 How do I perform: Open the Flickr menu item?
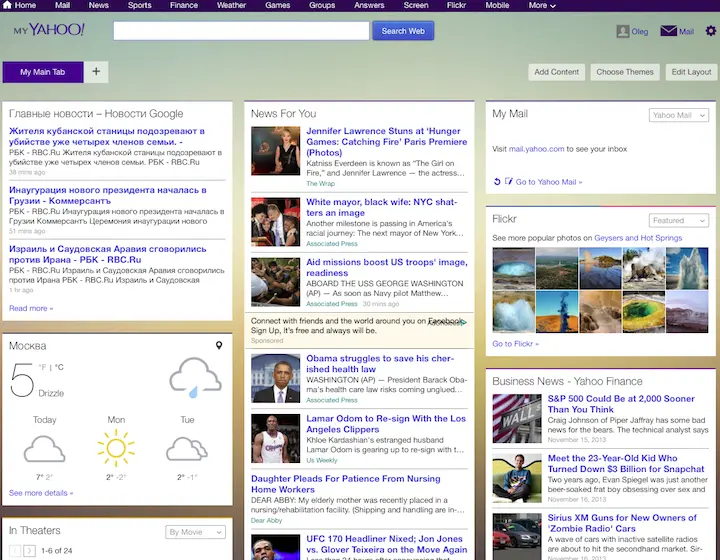click(456, 6)
